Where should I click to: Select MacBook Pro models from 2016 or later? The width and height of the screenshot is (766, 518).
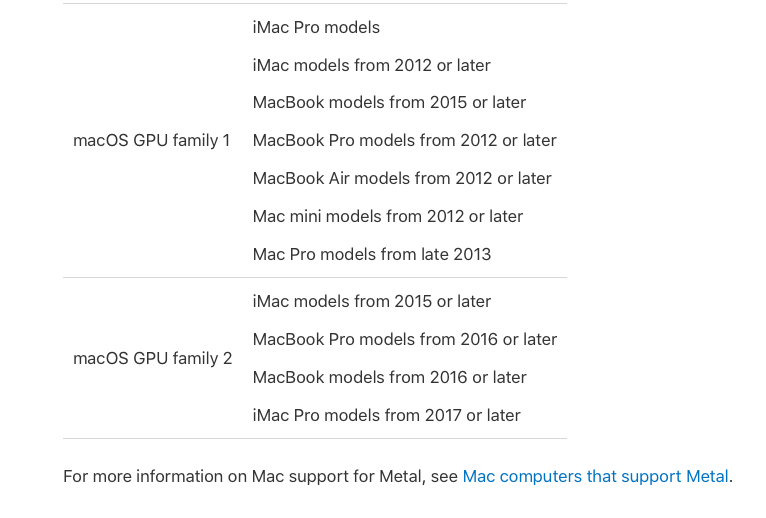[x=405, y=340]
